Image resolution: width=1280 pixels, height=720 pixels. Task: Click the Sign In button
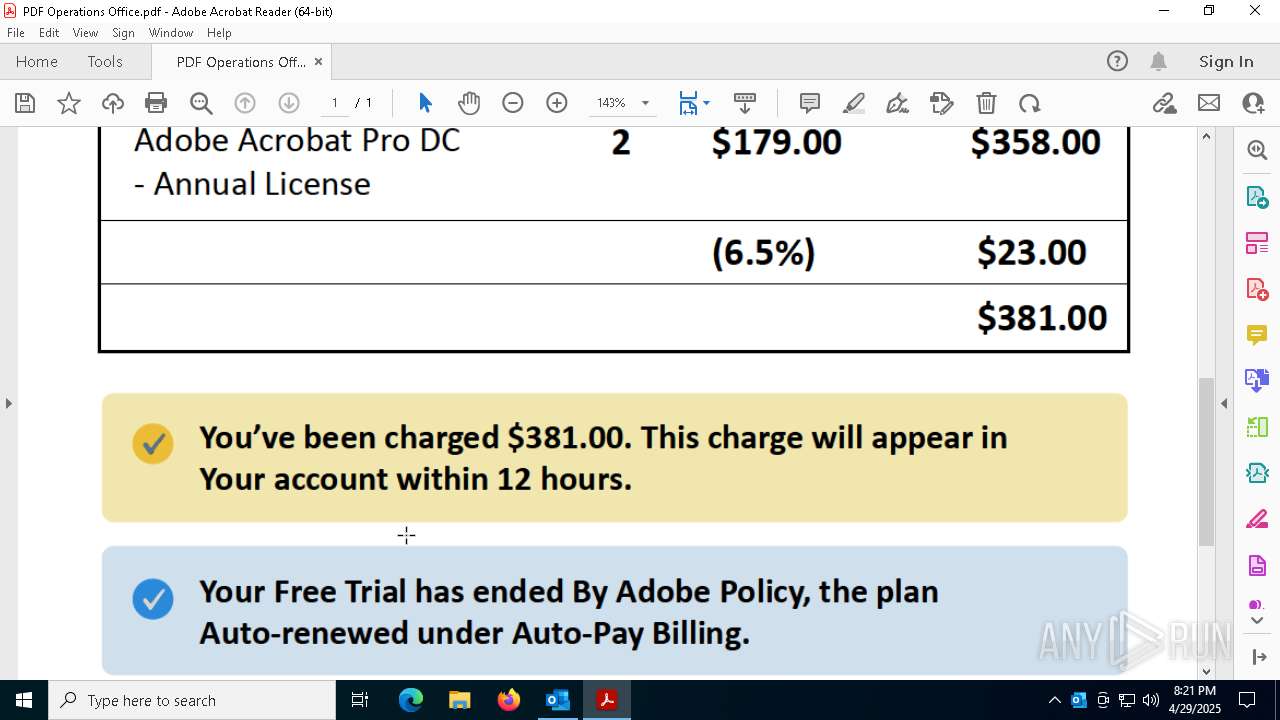(1226, 62)
